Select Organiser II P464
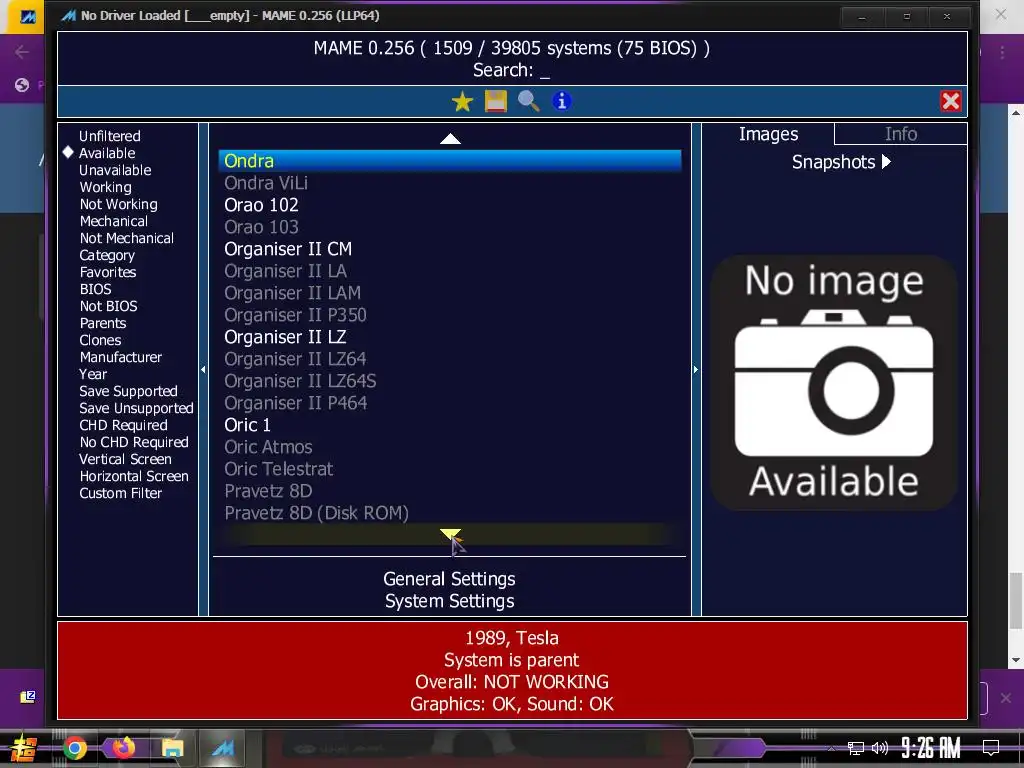Viewport: 1024px width, 768px height. [450, 403]
